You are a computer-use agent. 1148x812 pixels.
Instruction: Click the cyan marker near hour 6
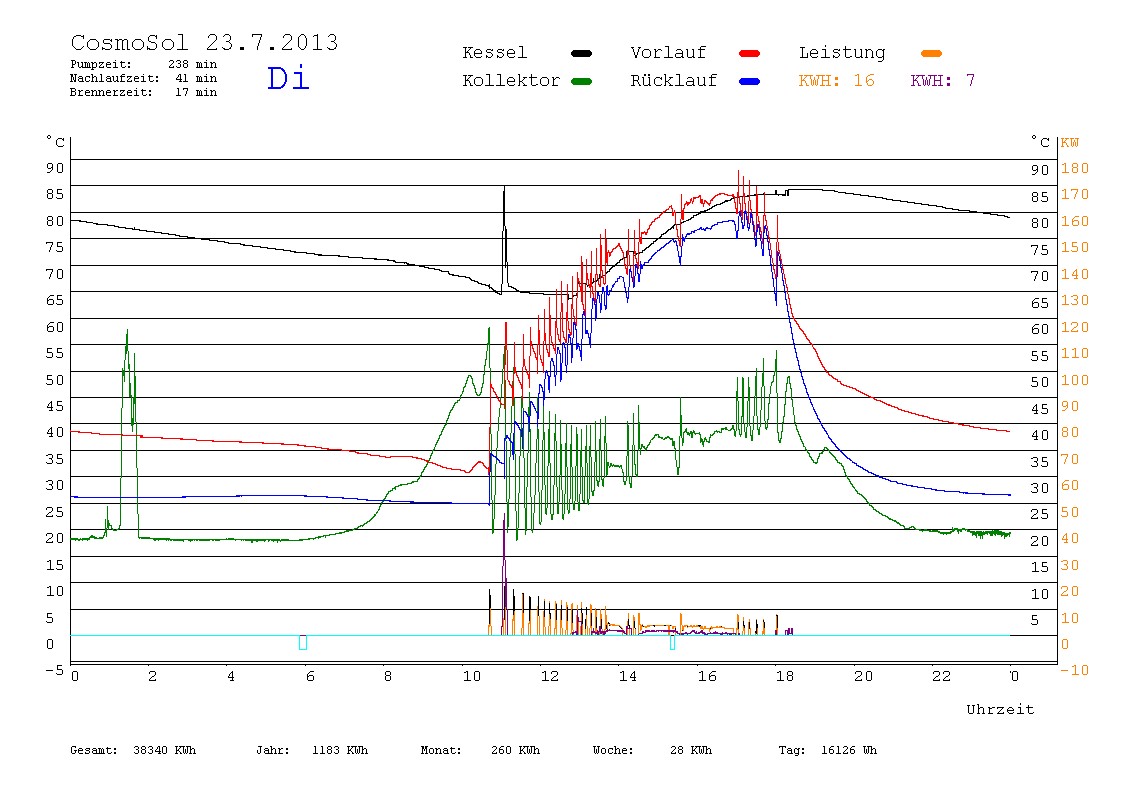(303, 642)
